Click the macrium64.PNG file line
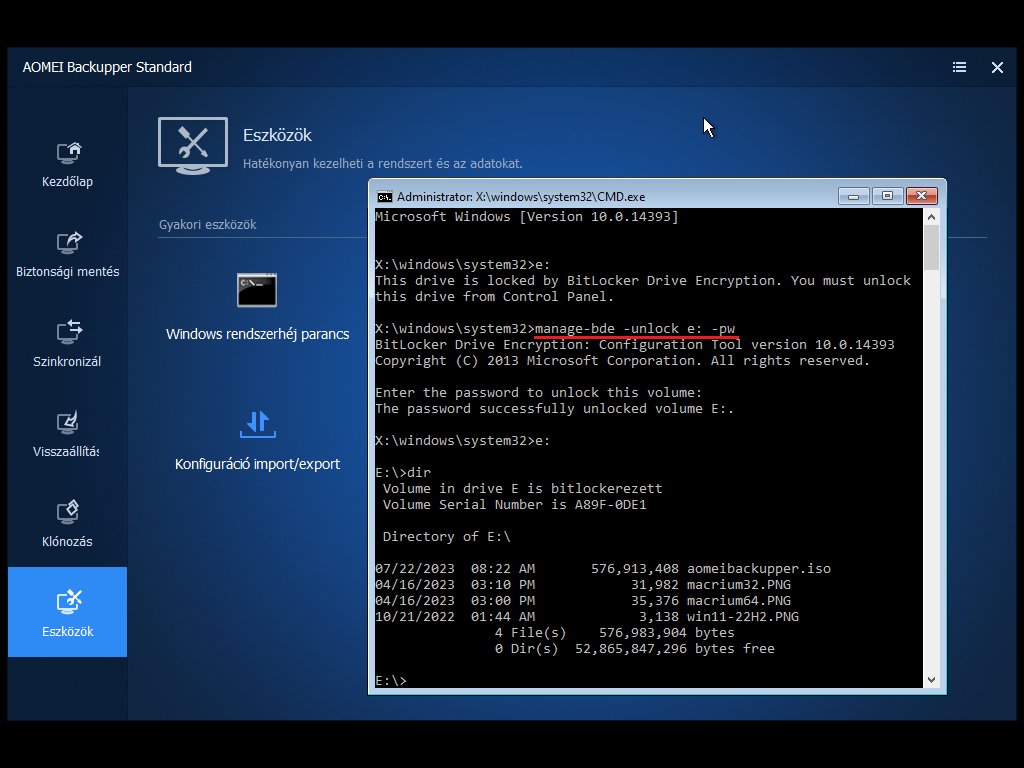This screenshot has height=768, width=1024. coord(583,601)
